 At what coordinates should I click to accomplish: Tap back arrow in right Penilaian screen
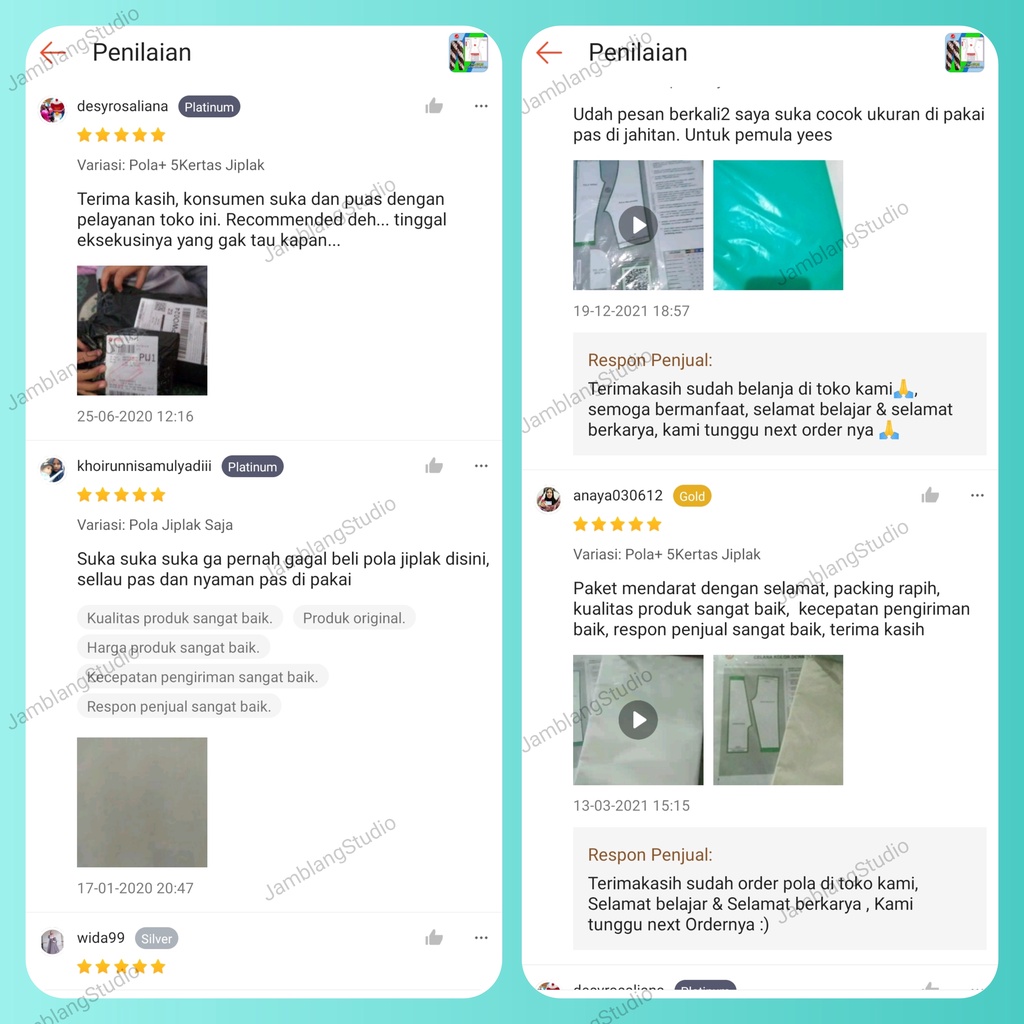549,52
